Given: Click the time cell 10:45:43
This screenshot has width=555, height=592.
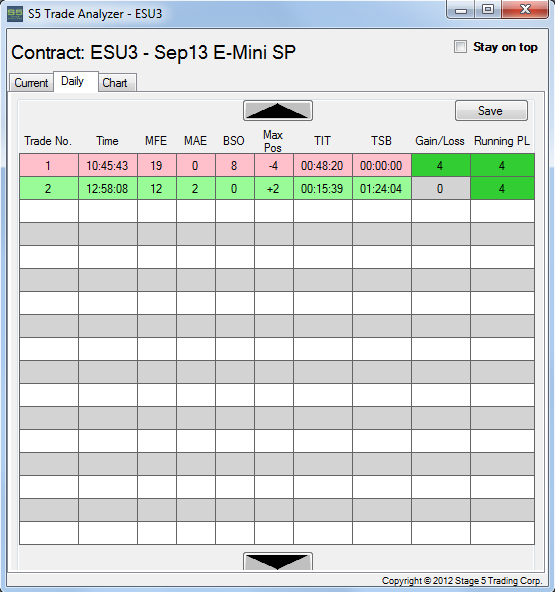Looking at the screenshot, I should 108,165.
